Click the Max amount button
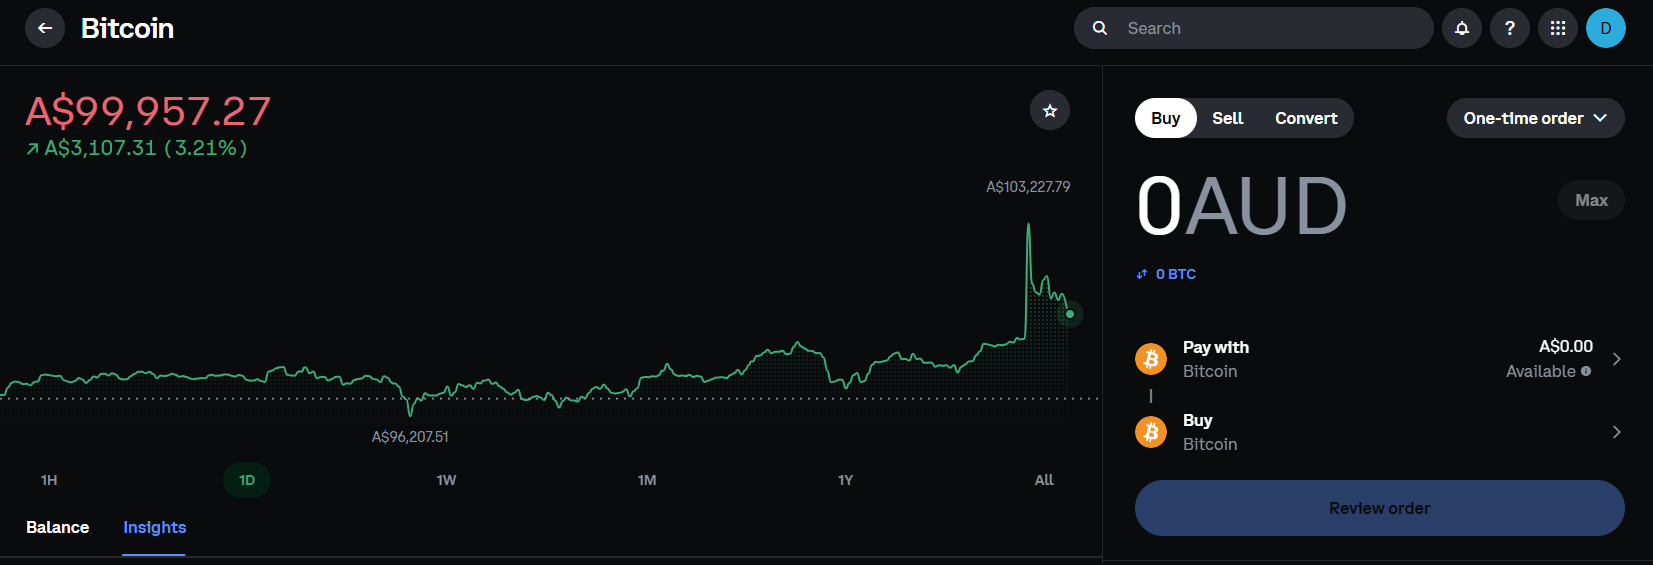1653x565 pixels. coord(1591,200)
